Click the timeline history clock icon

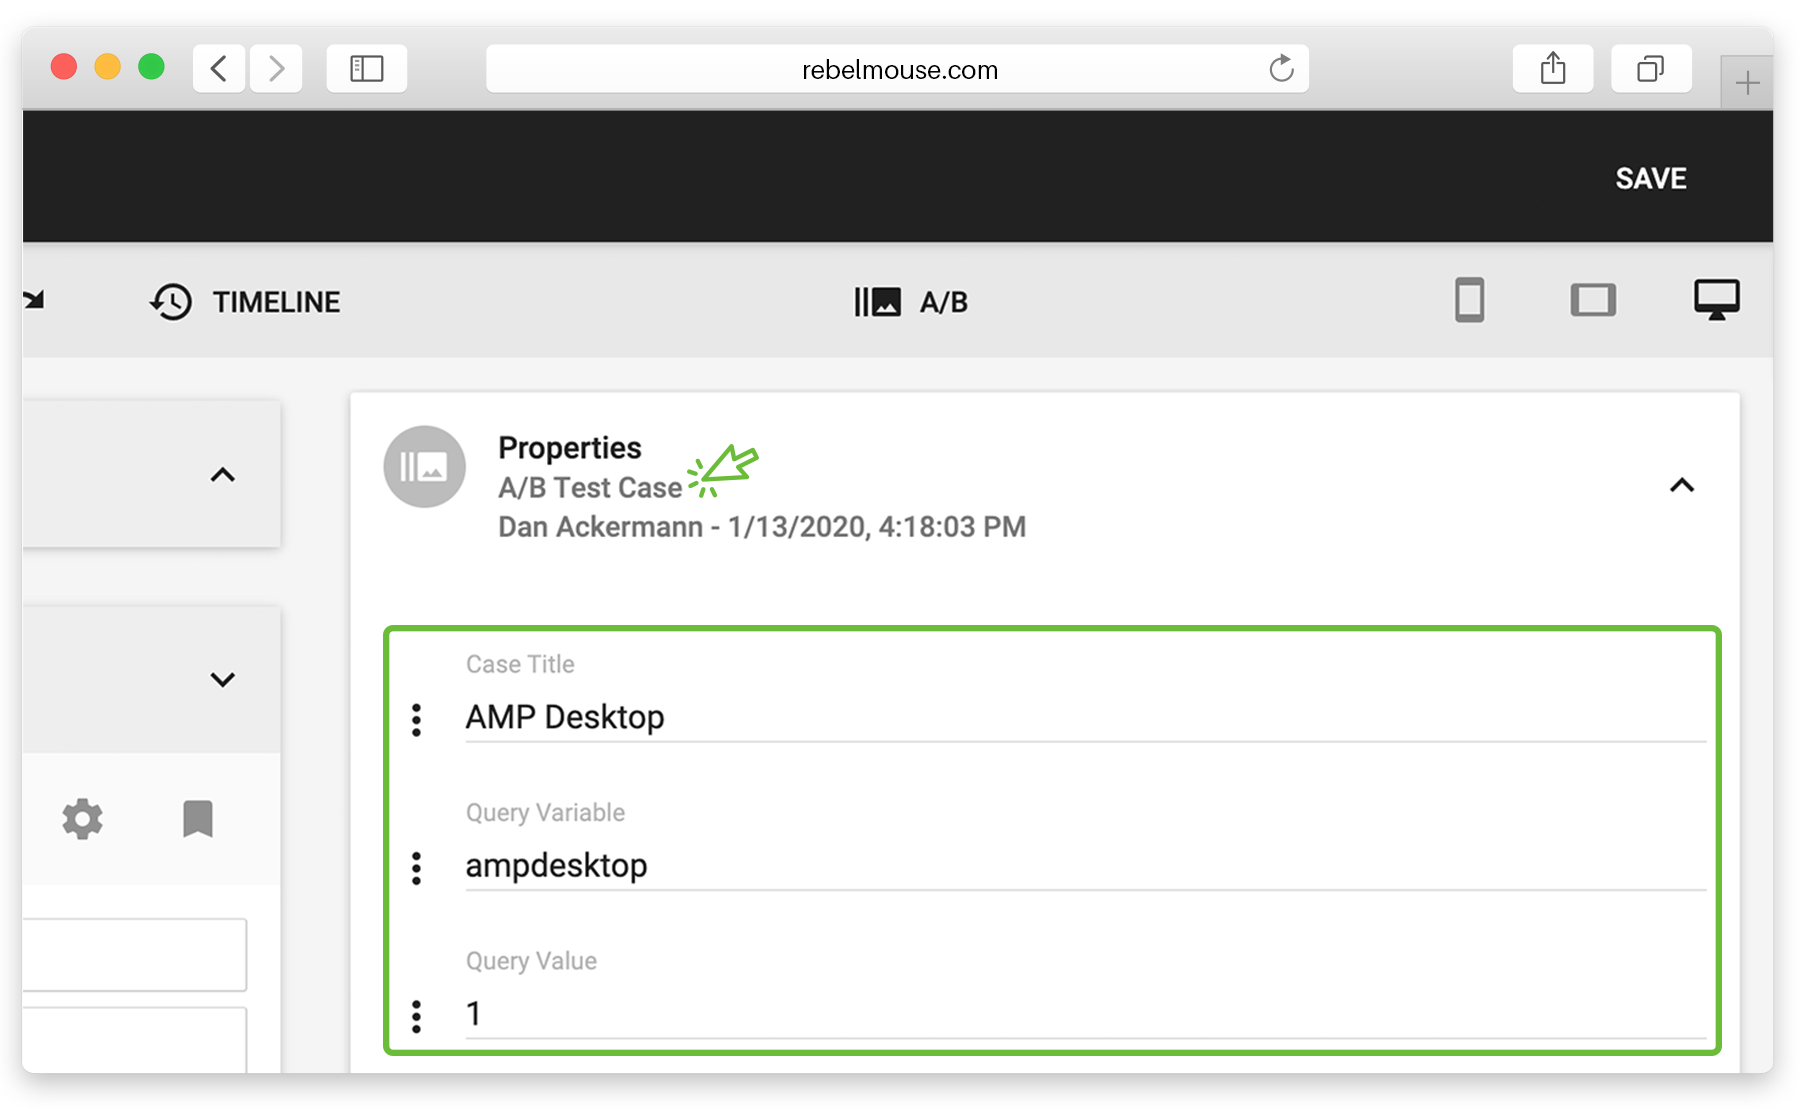[170, 301]
